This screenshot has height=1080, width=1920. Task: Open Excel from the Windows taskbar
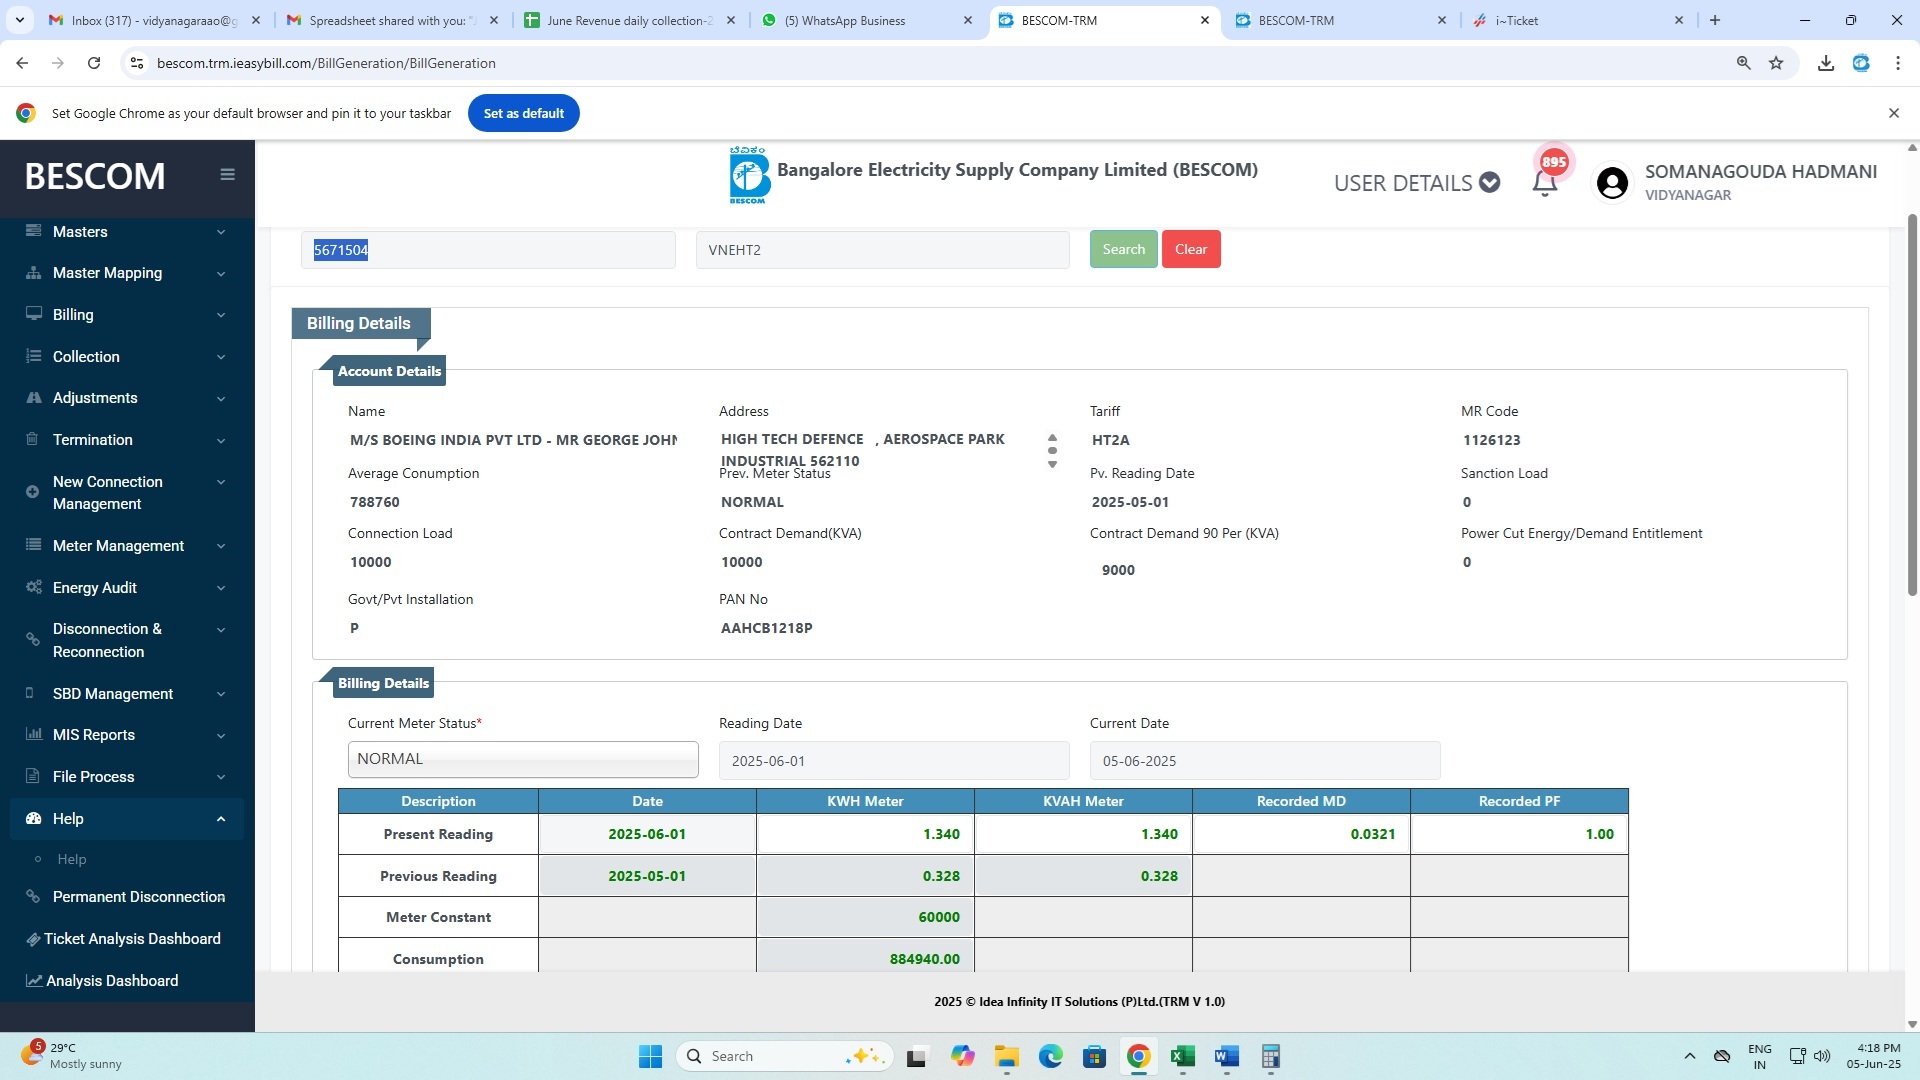tap(1183, 1056)
